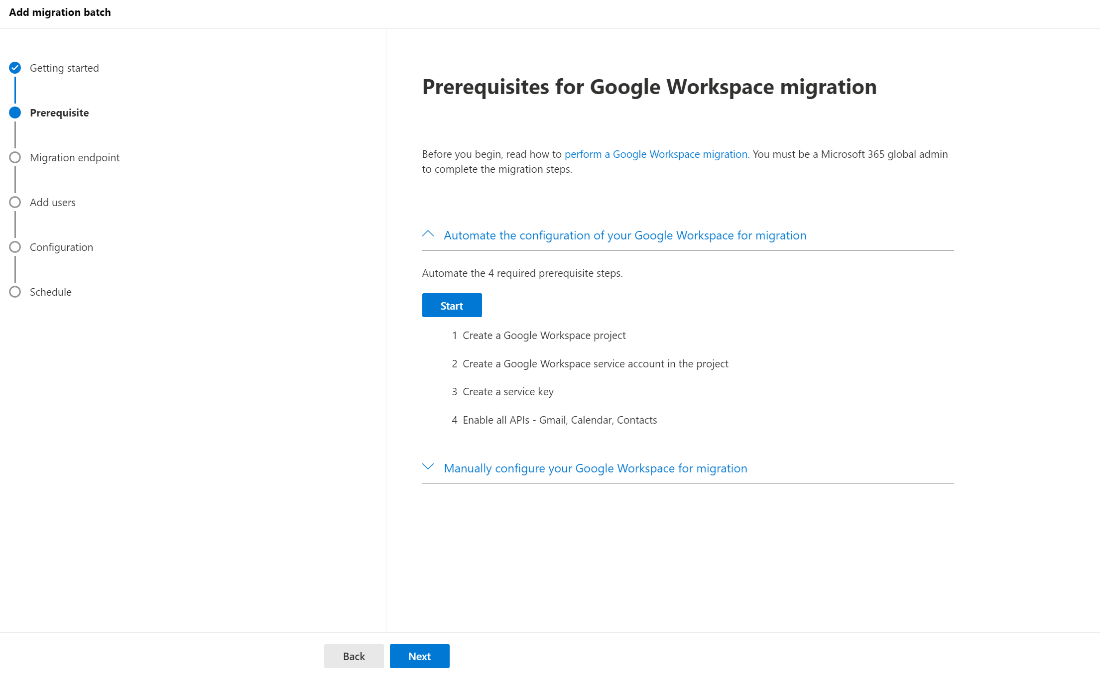Expand the Manually configure section chevron

tap(428, 467)
